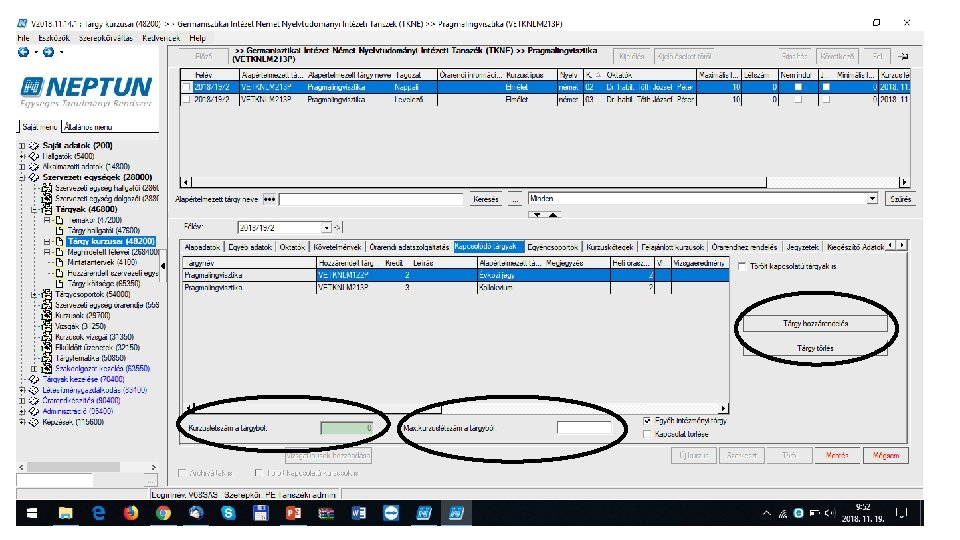The image size is (960, 540).
Task: Click the Sajat adatok (200) tree icon
Action: point(34,146)
